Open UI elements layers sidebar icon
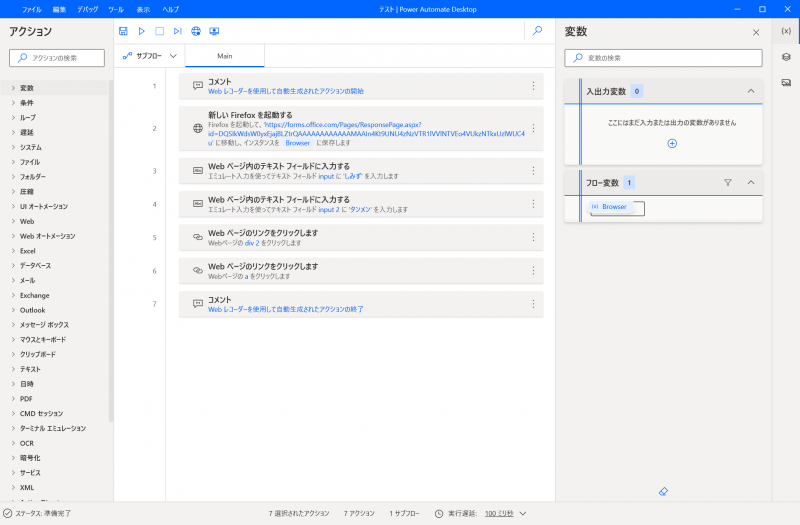This screenshot has width=800, height=525. [x=786, y=57]
